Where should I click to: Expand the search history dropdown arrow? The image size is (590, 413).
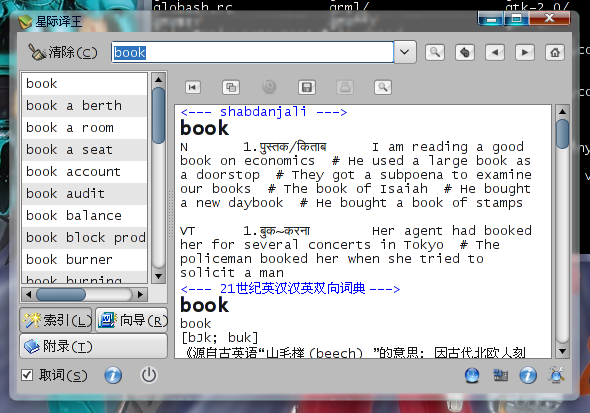[405, 52]
